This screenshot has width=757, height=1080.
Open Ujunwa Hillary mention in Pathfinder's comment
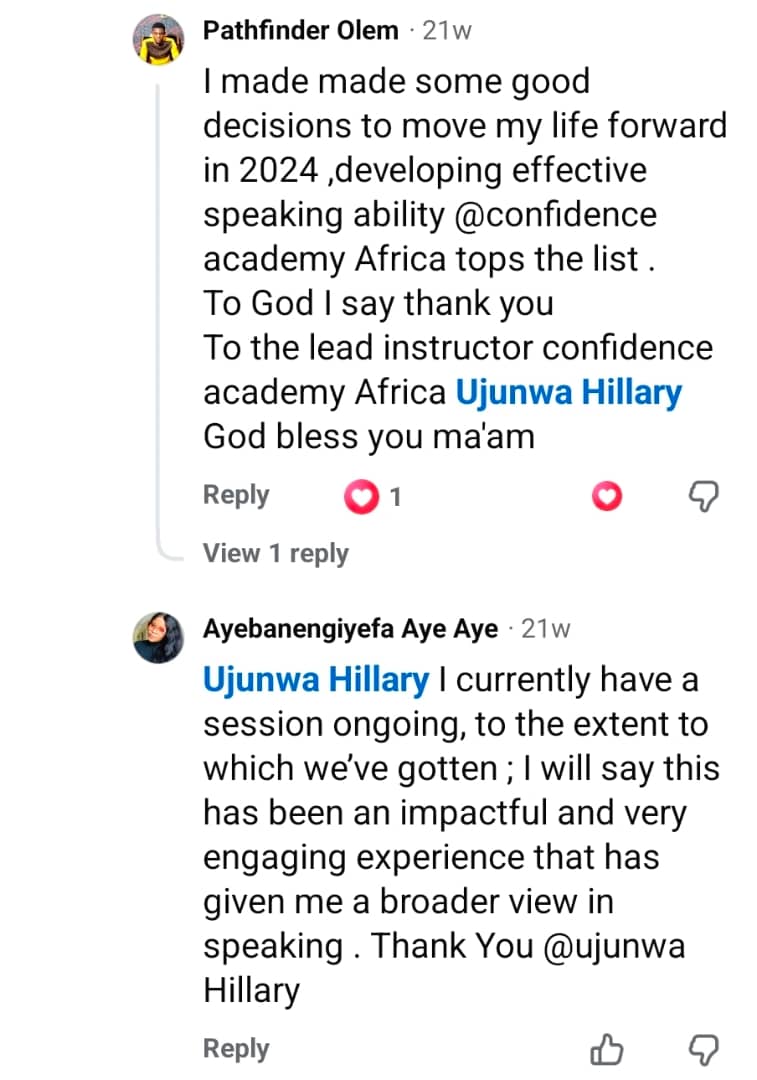pyautogui.click(x=568, y=392)
